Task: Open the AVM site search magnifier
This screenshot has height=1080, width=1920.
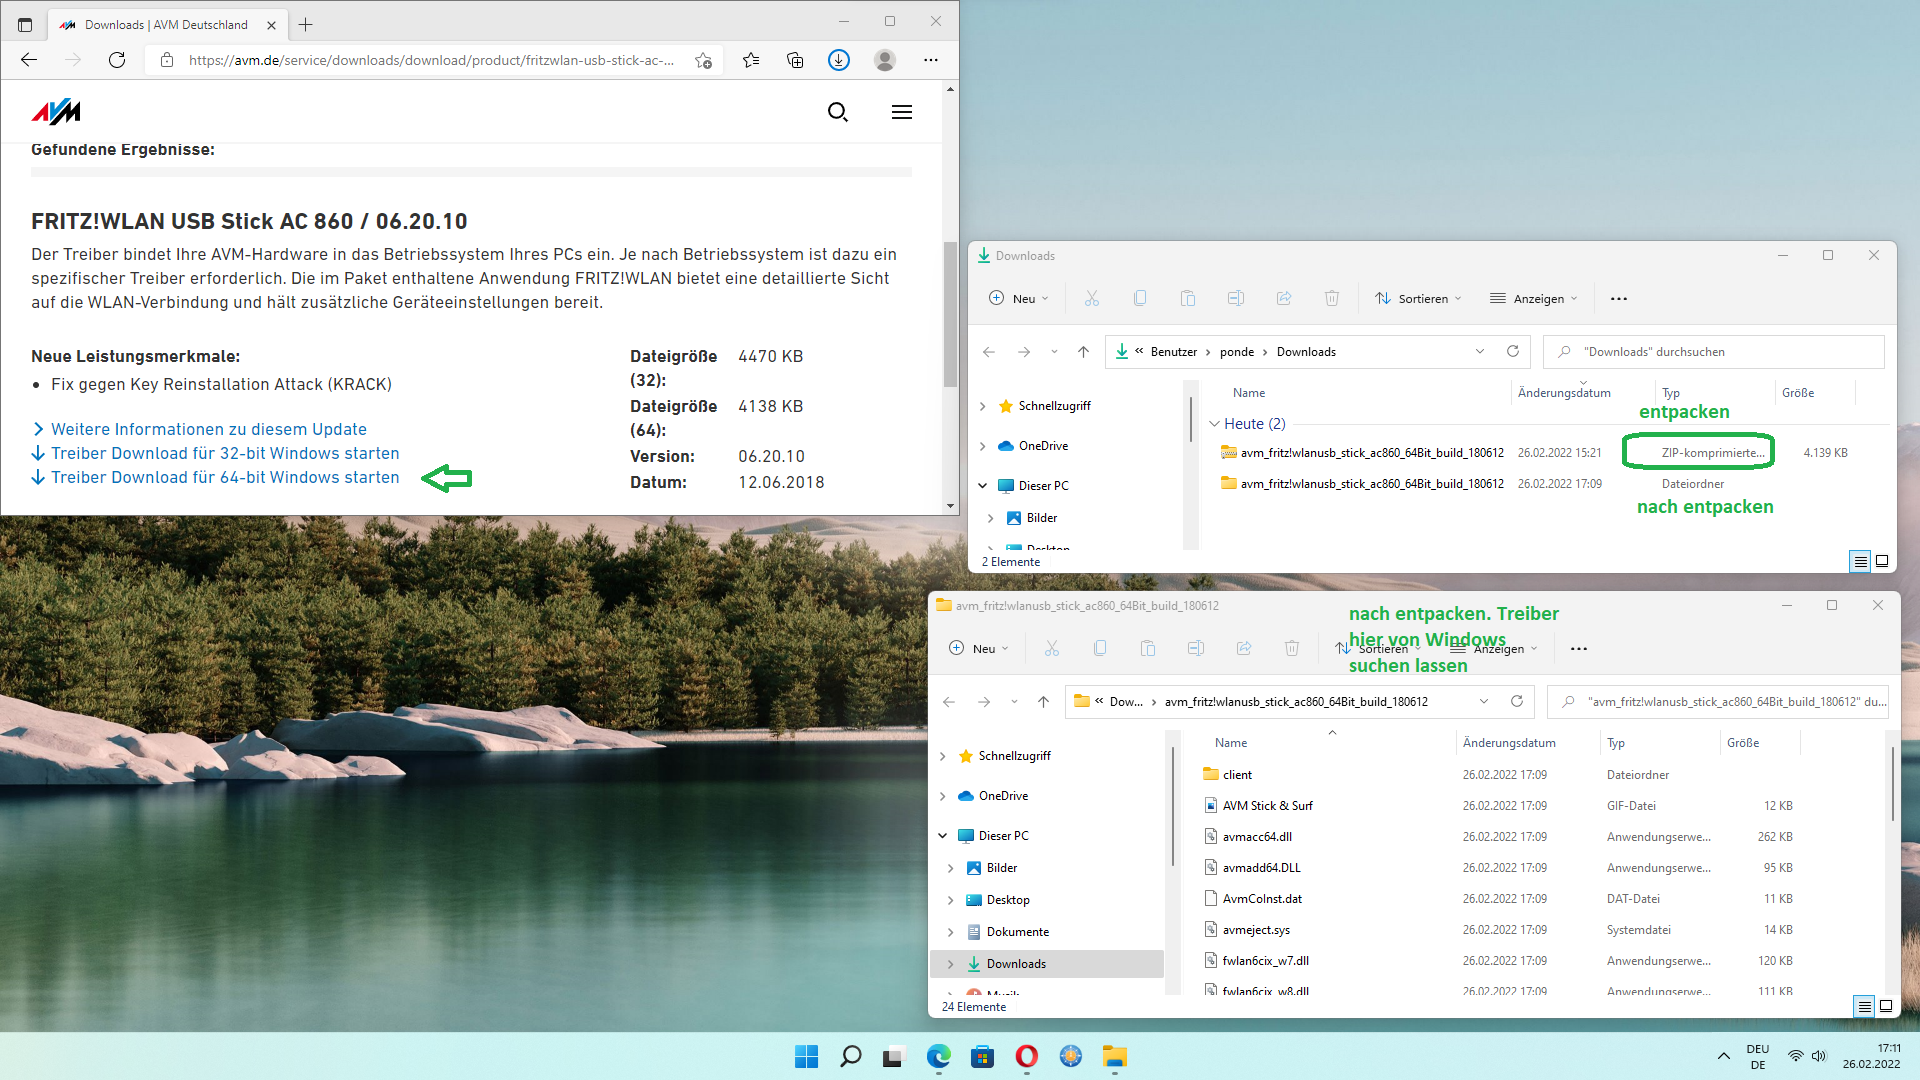Action: point(838,112)
